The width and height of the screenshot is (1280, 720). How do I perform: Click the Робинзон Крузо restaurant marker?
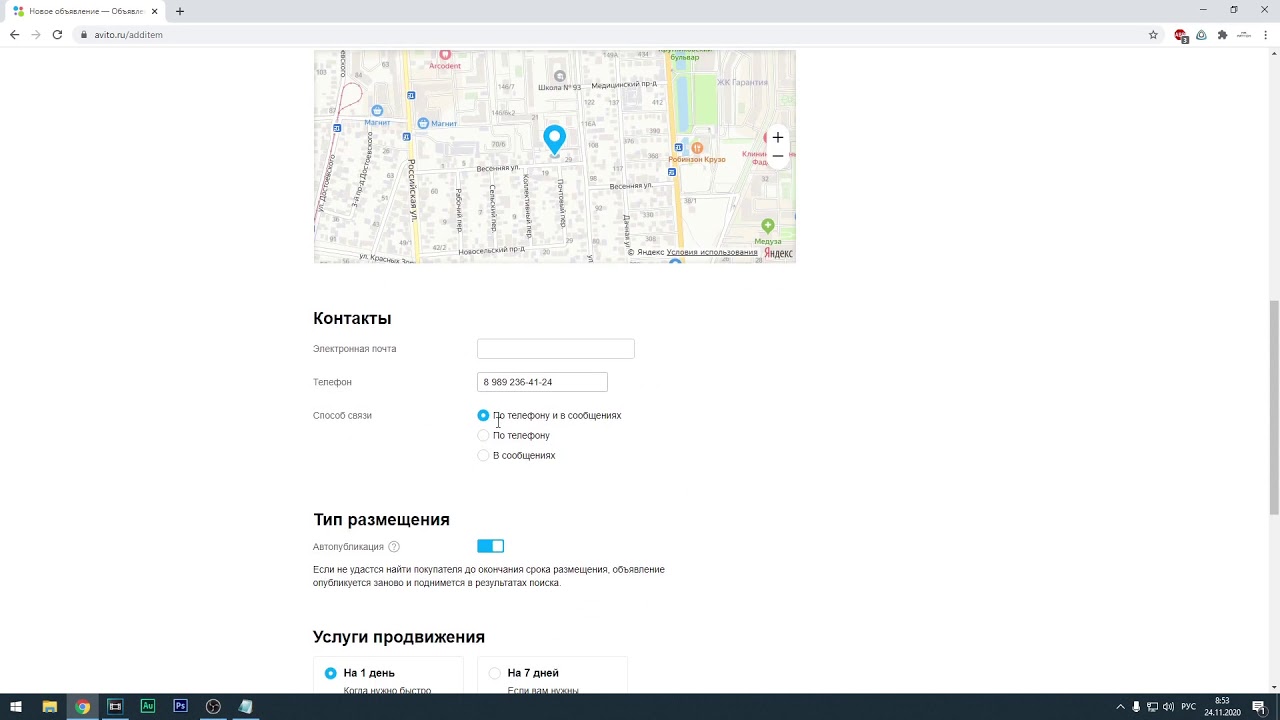point(697,148)
